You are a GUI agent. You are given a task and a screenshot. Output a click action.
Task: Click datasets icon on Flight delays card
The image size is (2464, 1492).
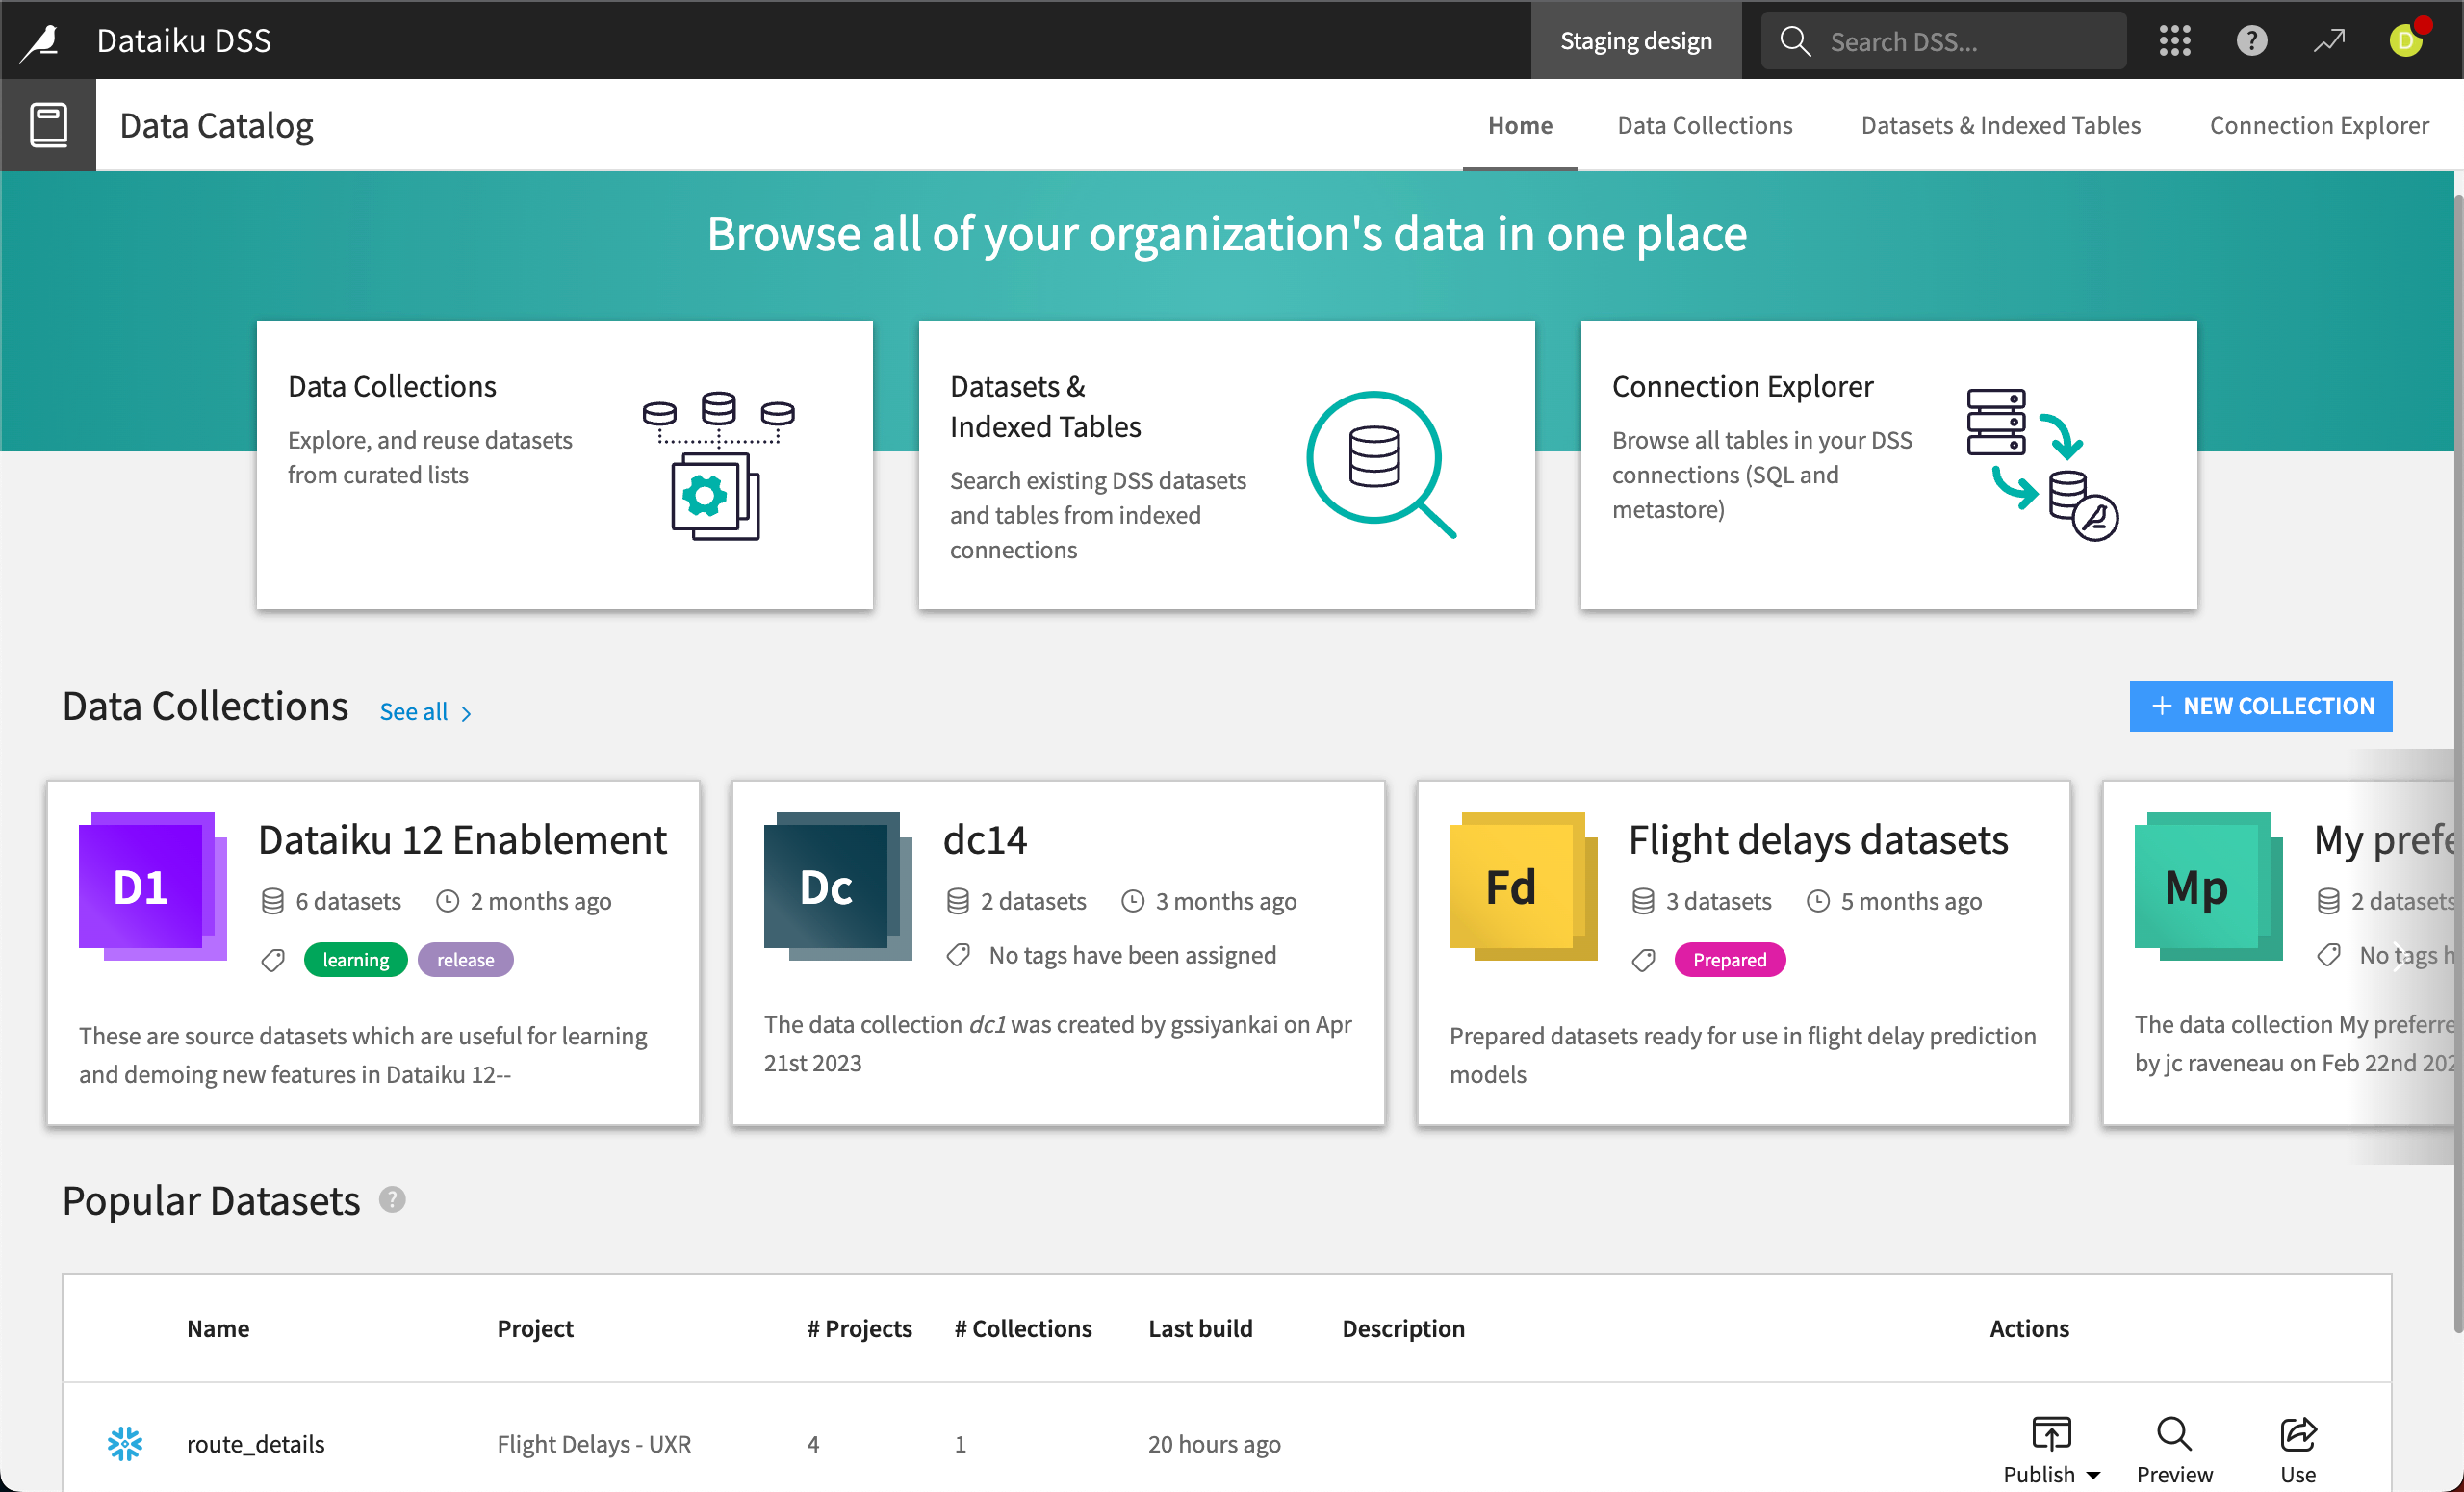(1642, 901)
